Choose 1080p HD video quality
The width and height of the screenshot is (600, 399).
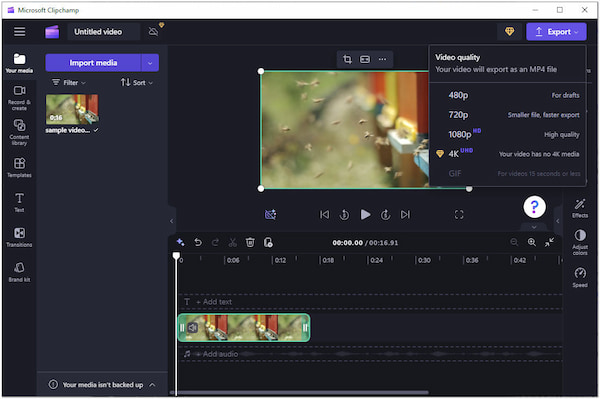[507, 134]
